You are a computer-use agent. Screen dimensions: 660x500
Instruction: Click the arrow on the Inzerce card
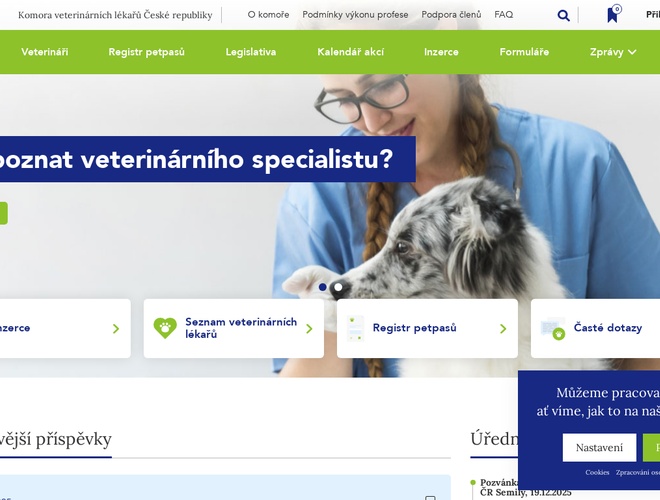116,329
